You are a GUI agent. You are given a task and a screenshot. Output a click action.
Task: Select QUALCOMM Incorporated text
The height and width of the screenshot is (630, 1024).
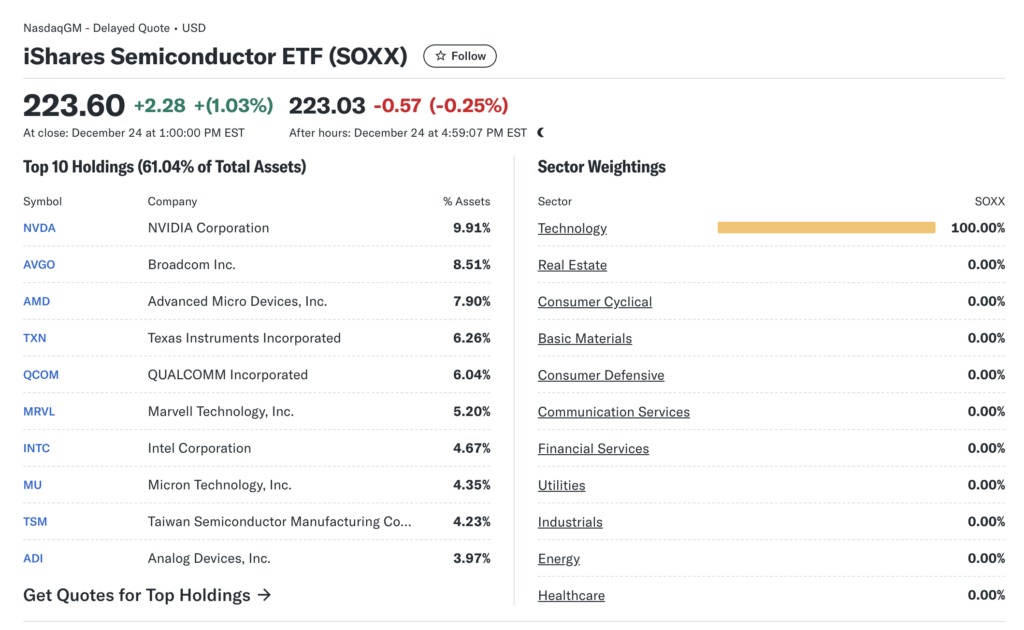point(227,375)
